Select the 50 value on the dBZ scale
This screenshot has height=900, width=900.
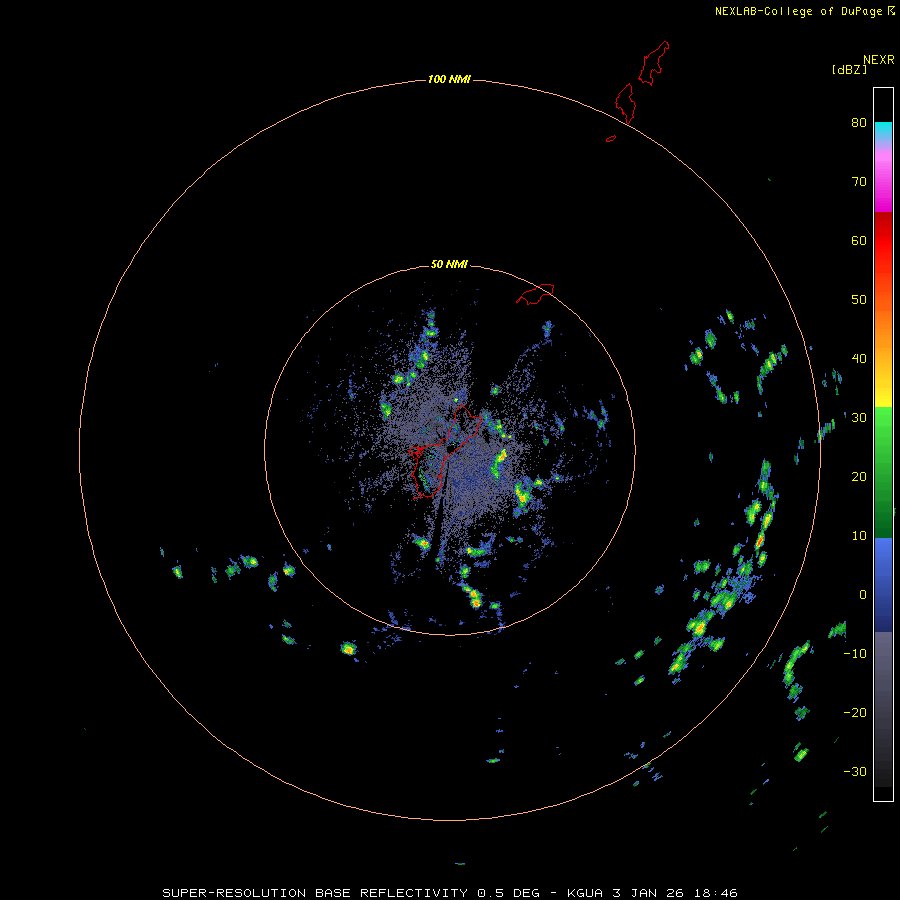(859, 300)
